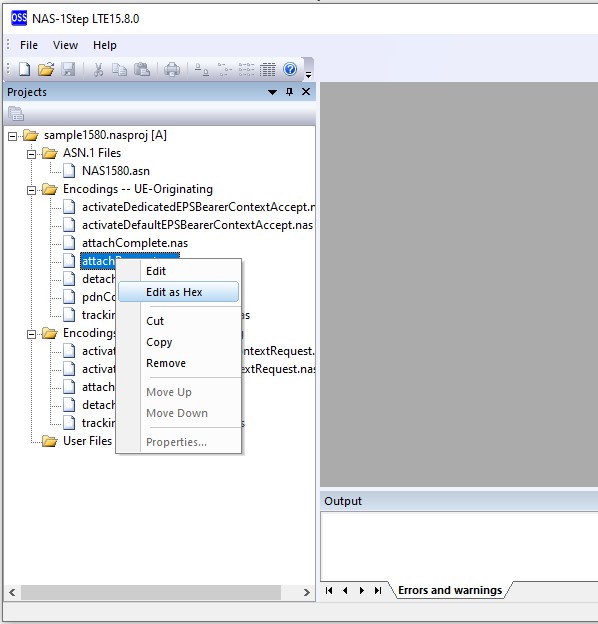Click the file icon beside attachComplete.nas
The image size is (598, 624).
(x=69, y=243)
